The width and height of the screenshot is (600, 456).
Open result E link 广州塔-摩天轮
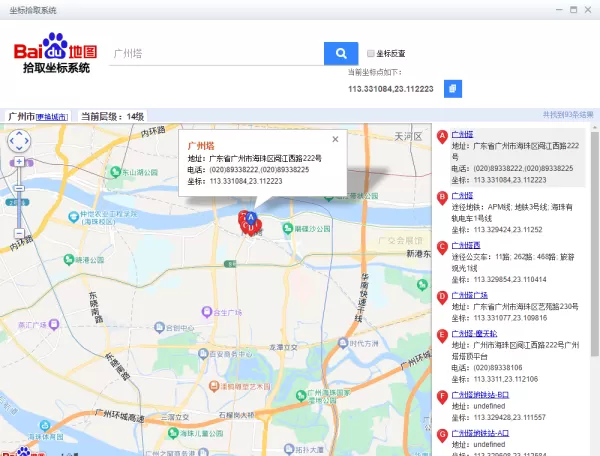coord(474,334)
